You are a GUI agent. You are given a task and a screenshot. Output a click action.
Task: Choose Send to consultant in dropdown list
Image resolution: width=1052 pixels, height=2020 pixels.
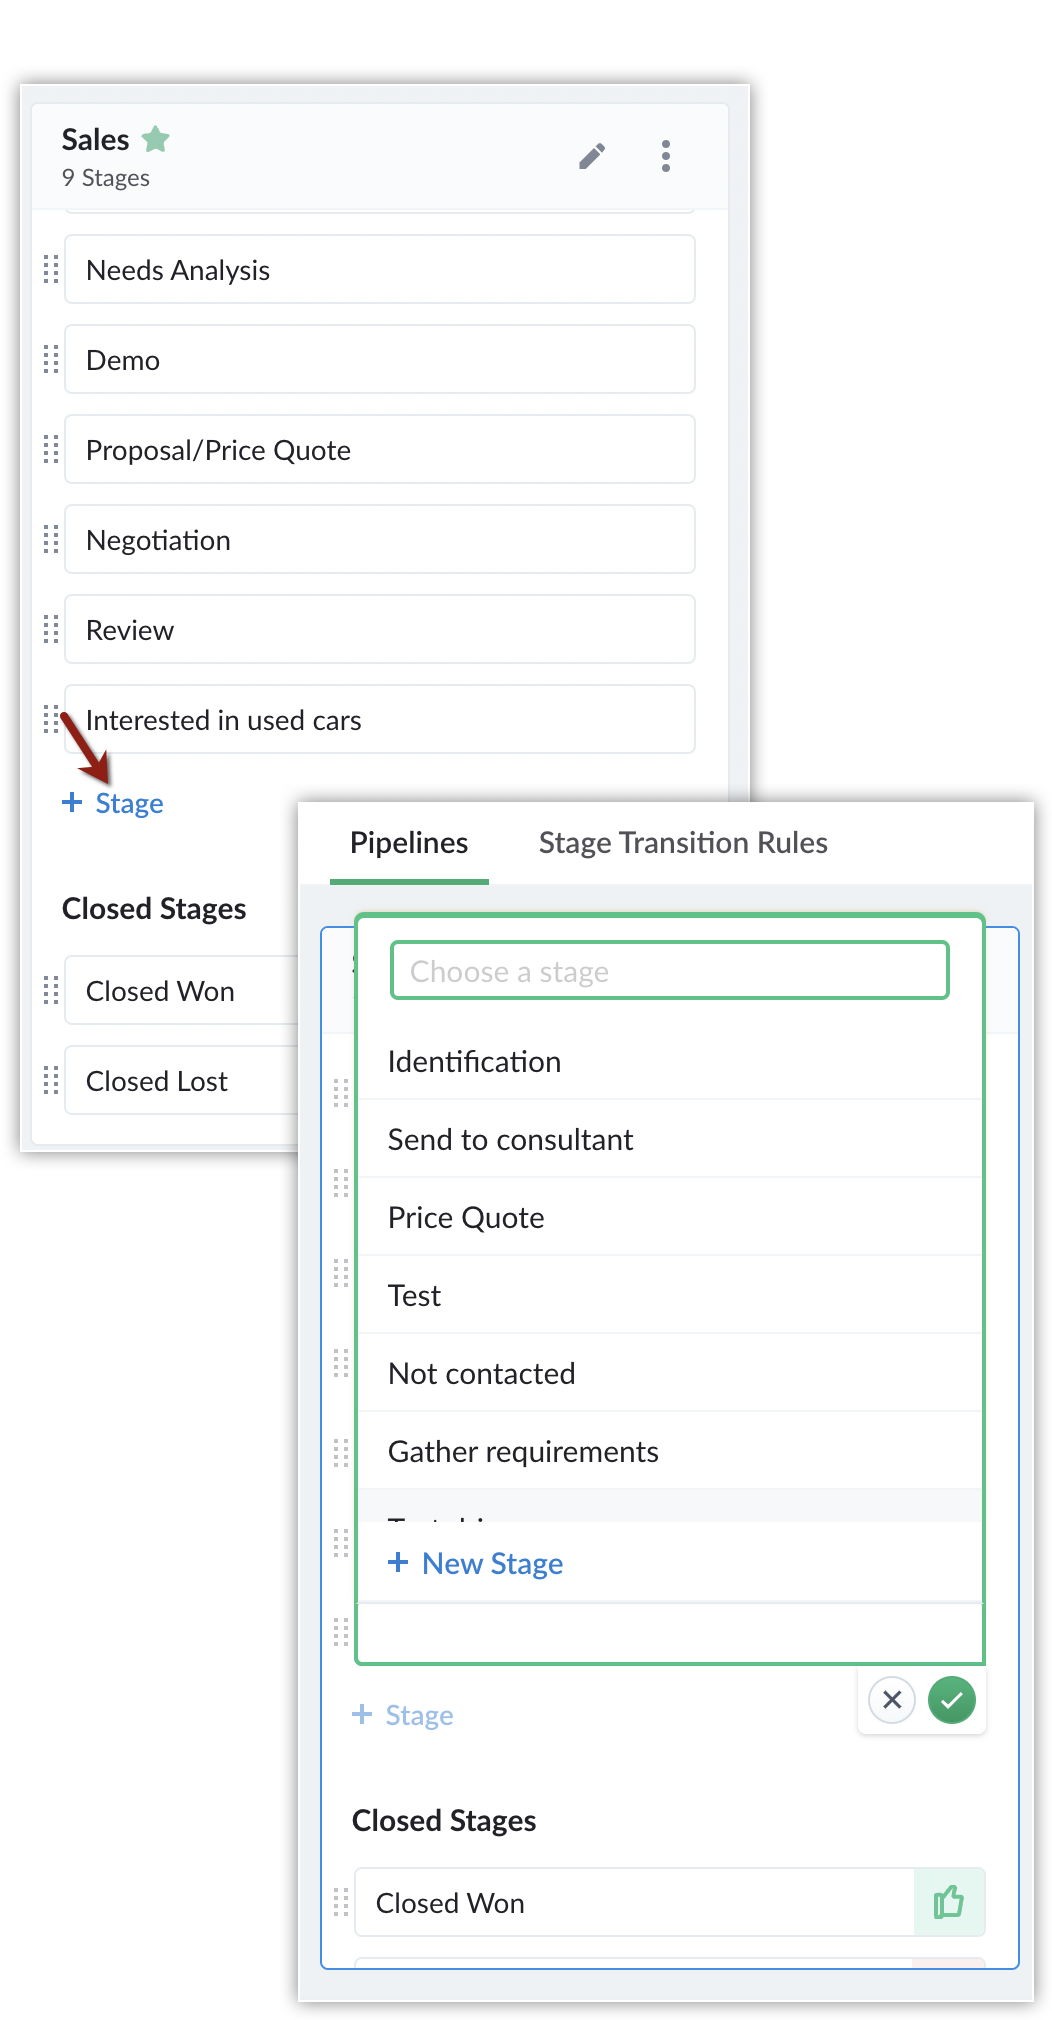click(510, 1140)
